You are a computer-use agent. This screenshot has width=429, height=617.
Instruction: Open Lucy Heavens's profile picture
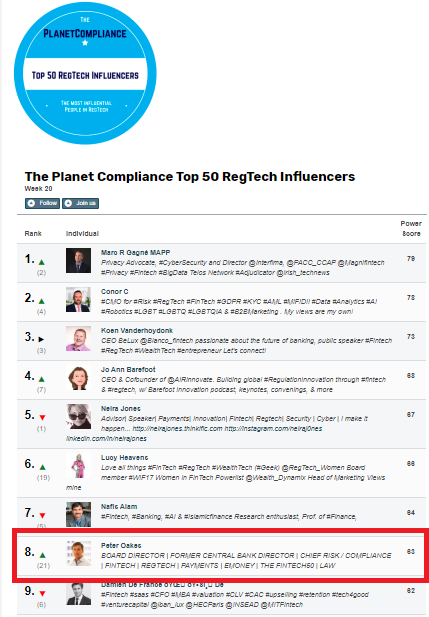coord(78,466)
